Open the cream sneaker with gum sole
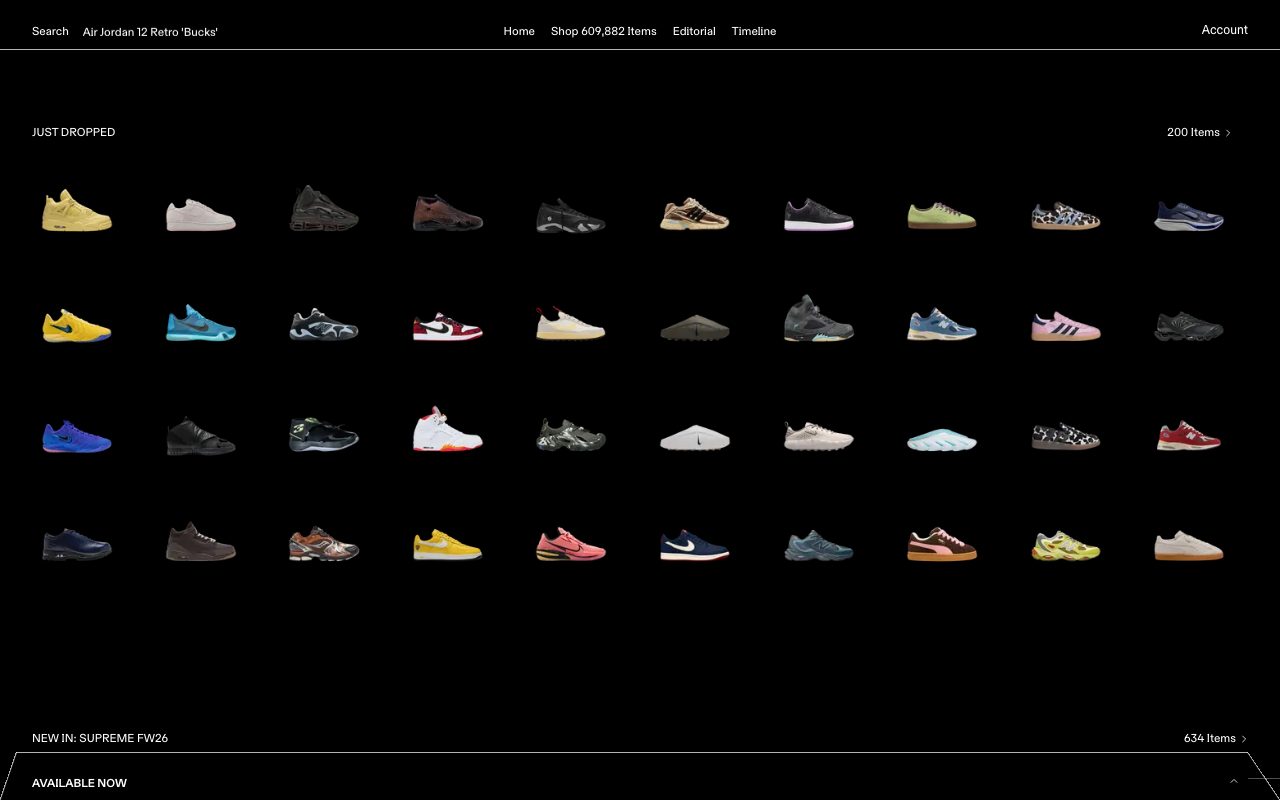Screen dimensions: 1280x800 [1189, 546]
